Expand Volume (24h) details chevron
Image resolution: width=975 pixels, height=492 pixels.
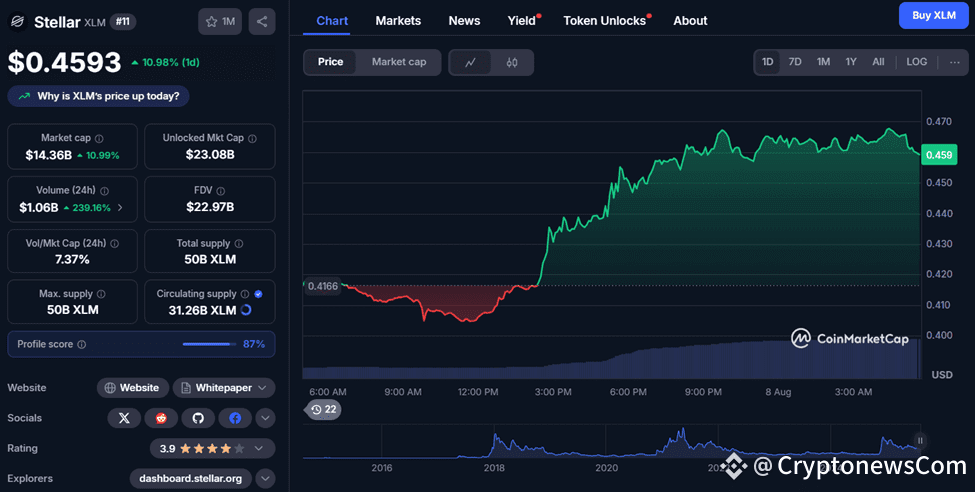click(x=120, y=208)
